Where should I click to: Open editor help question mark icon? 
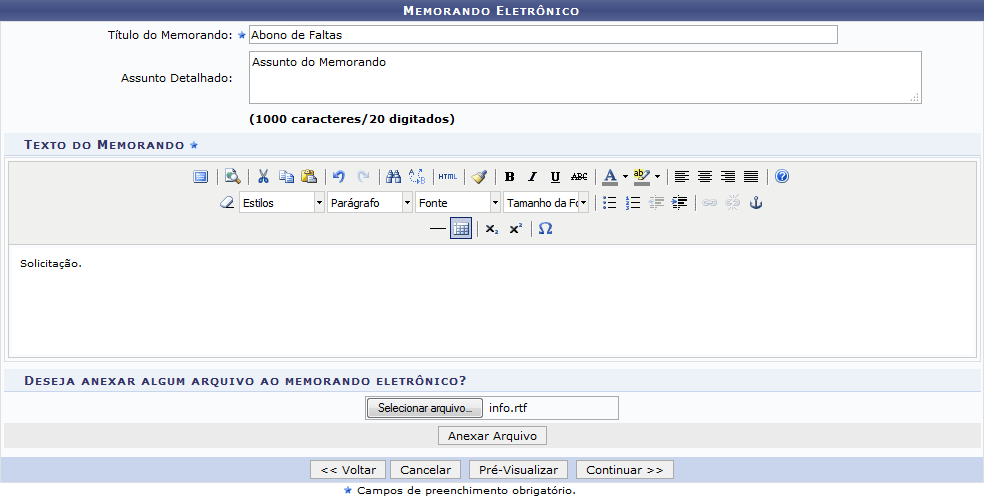click(x=782, y=177)
